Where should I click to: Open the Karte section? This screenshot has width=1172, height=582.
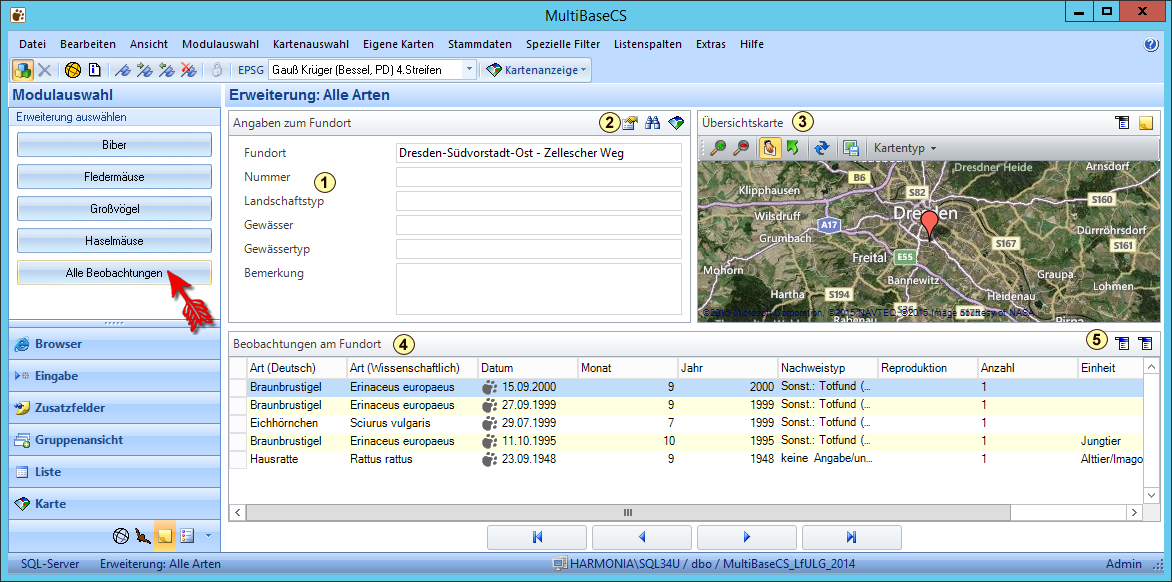pos(114,504)
